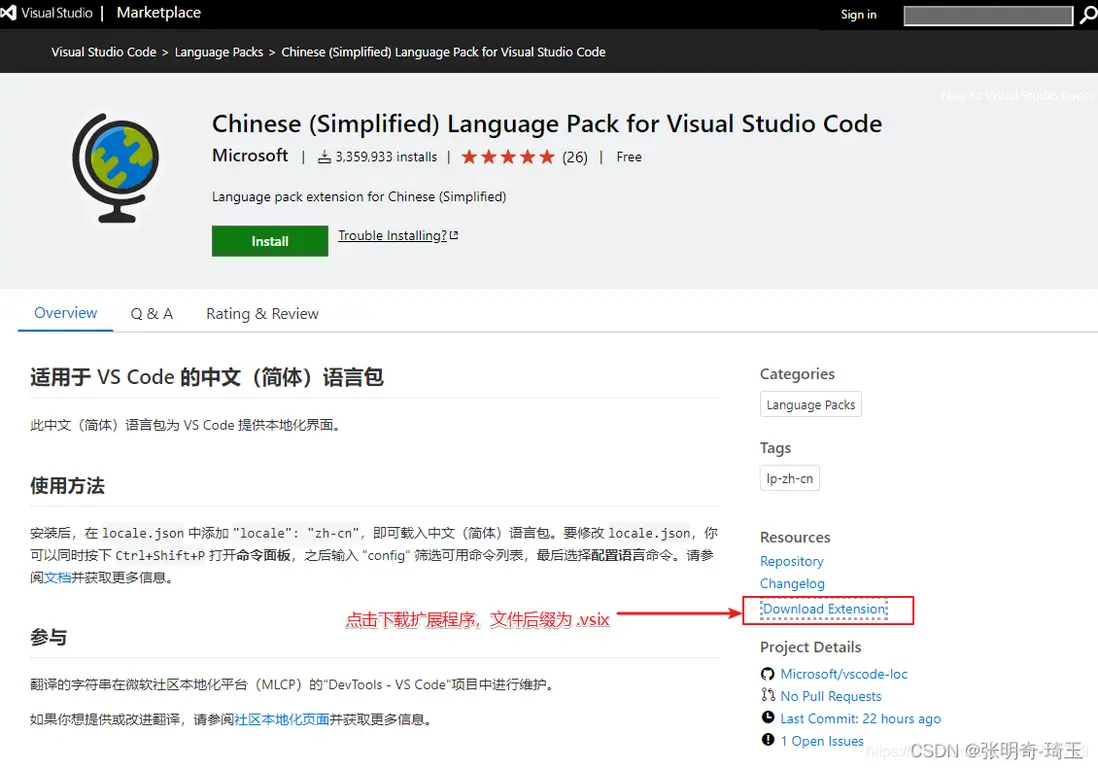
Task: Click the pull request icon
Action: 767,695
